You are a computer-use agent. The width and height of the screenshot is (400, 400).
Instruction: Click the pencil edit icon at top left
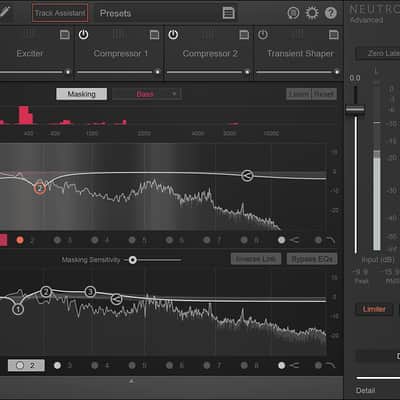(x=5, y=12)
